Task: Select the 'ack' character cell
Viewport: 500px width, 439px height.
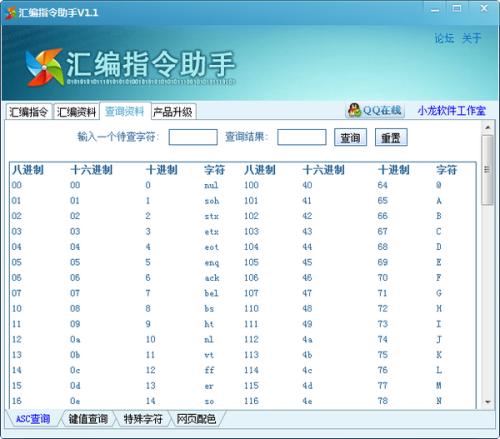Action: tap(212, 278)
